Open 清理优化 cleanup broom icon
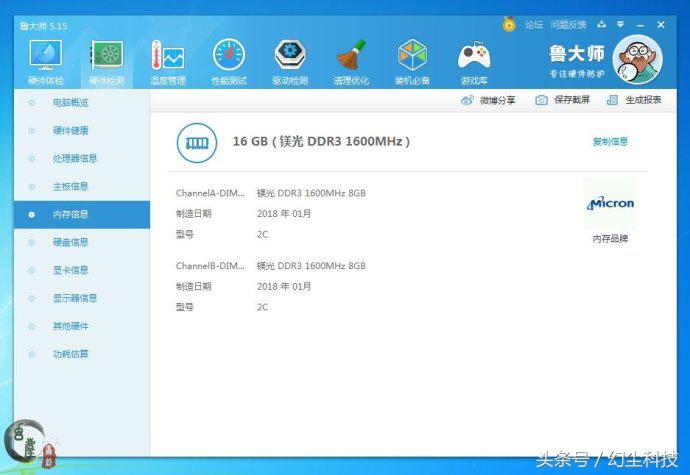690x475 pixels. 351,62
